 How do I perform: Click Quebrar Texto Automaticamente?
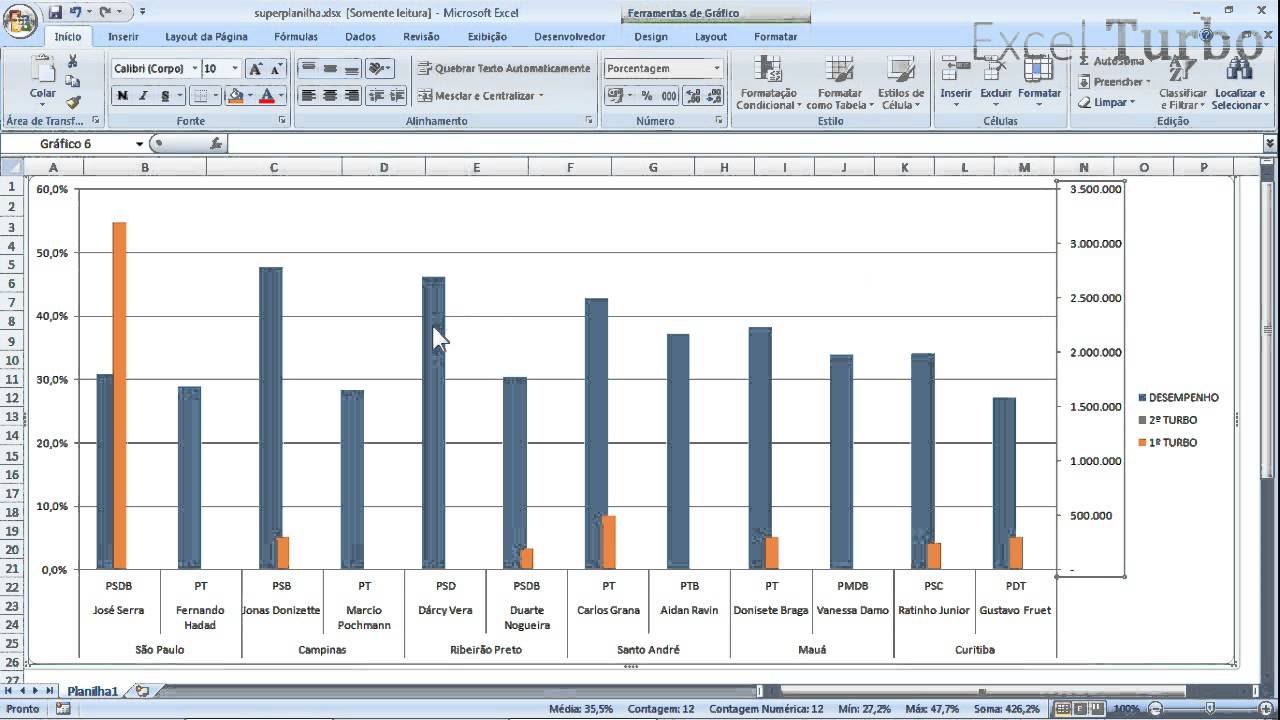pyautogui.click(x=504, y=69)
